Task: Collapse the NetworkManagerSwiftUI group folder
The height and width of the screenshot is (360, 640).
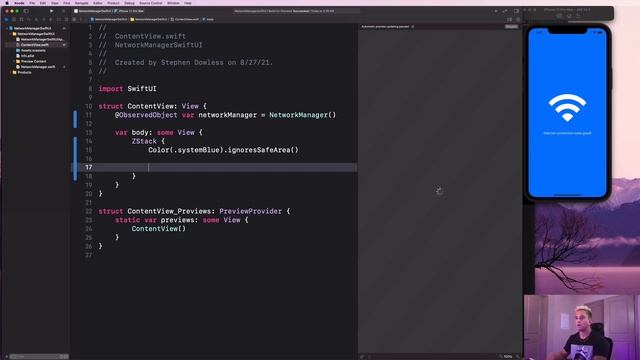Action: tap(11, 34)
